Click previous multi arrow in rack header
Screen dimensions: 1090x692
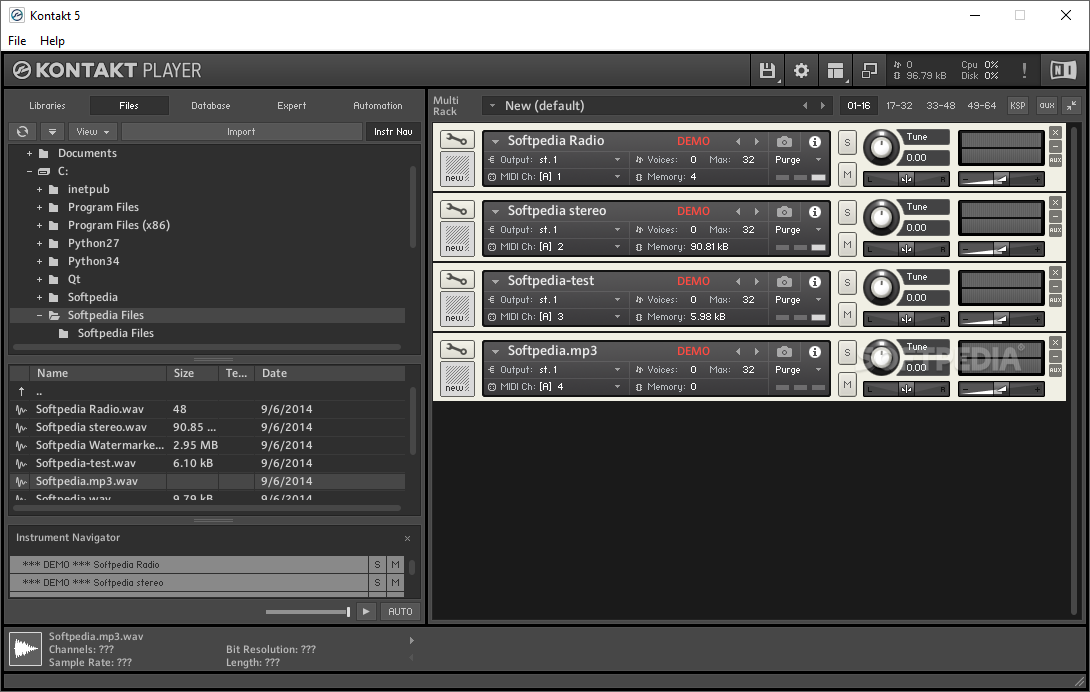(805, 106)
